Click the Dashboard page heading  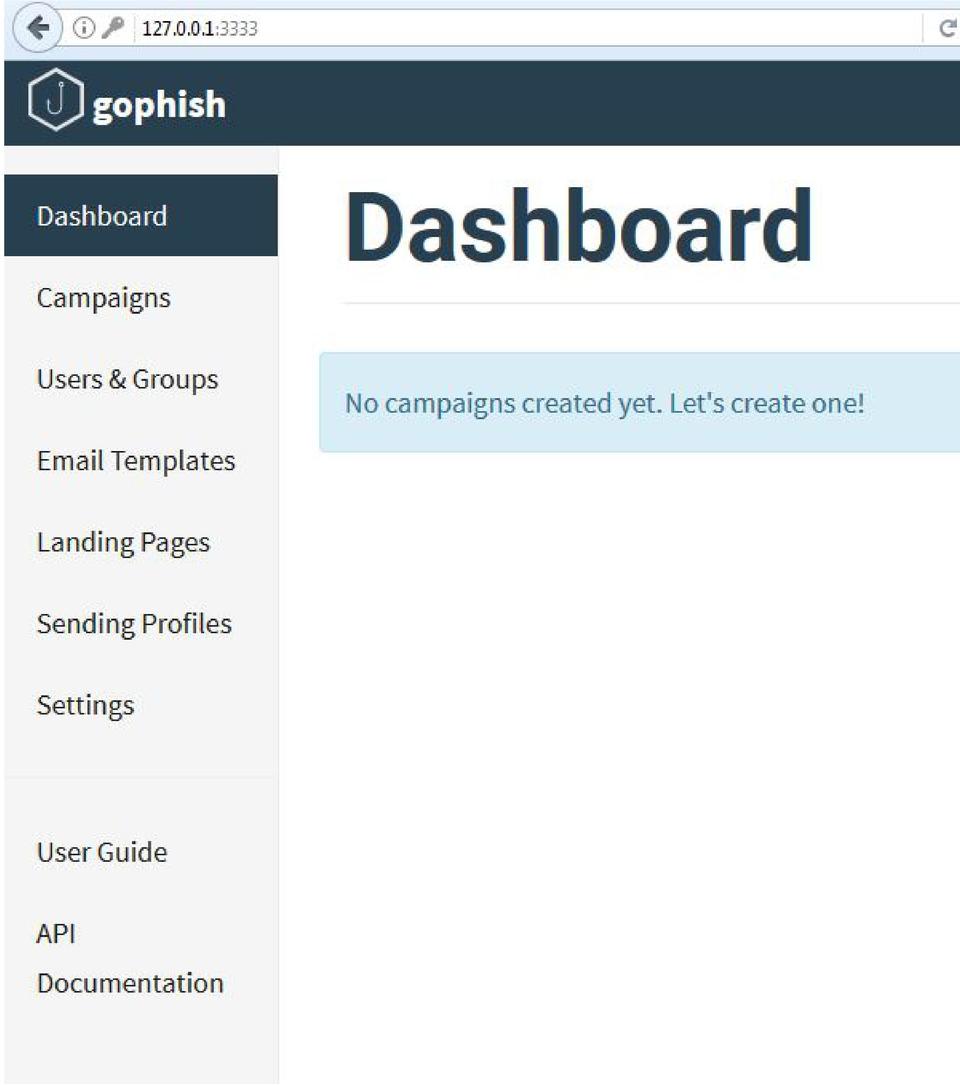(x=578, y=227)
